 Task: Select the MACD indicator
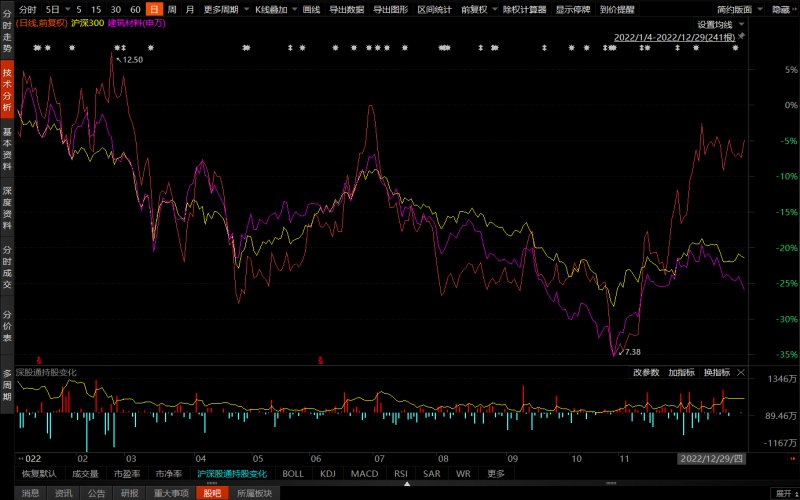[x=364, y=473]
